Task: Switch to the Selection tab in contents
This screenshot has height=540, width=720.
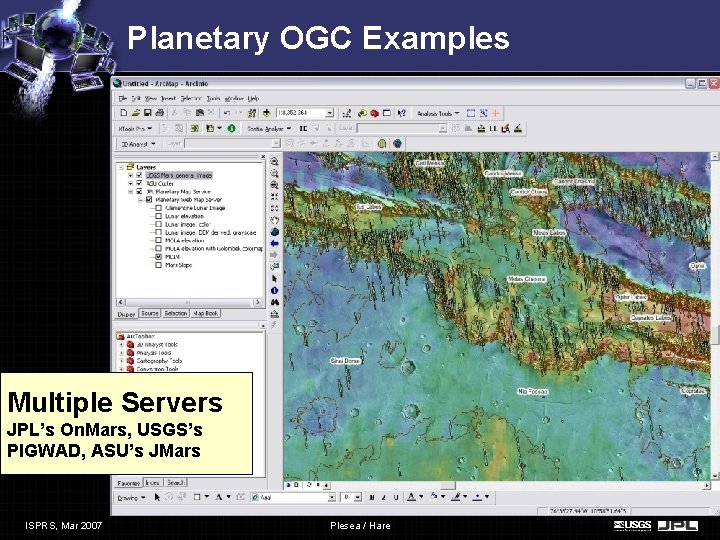Action: (175, 313)
